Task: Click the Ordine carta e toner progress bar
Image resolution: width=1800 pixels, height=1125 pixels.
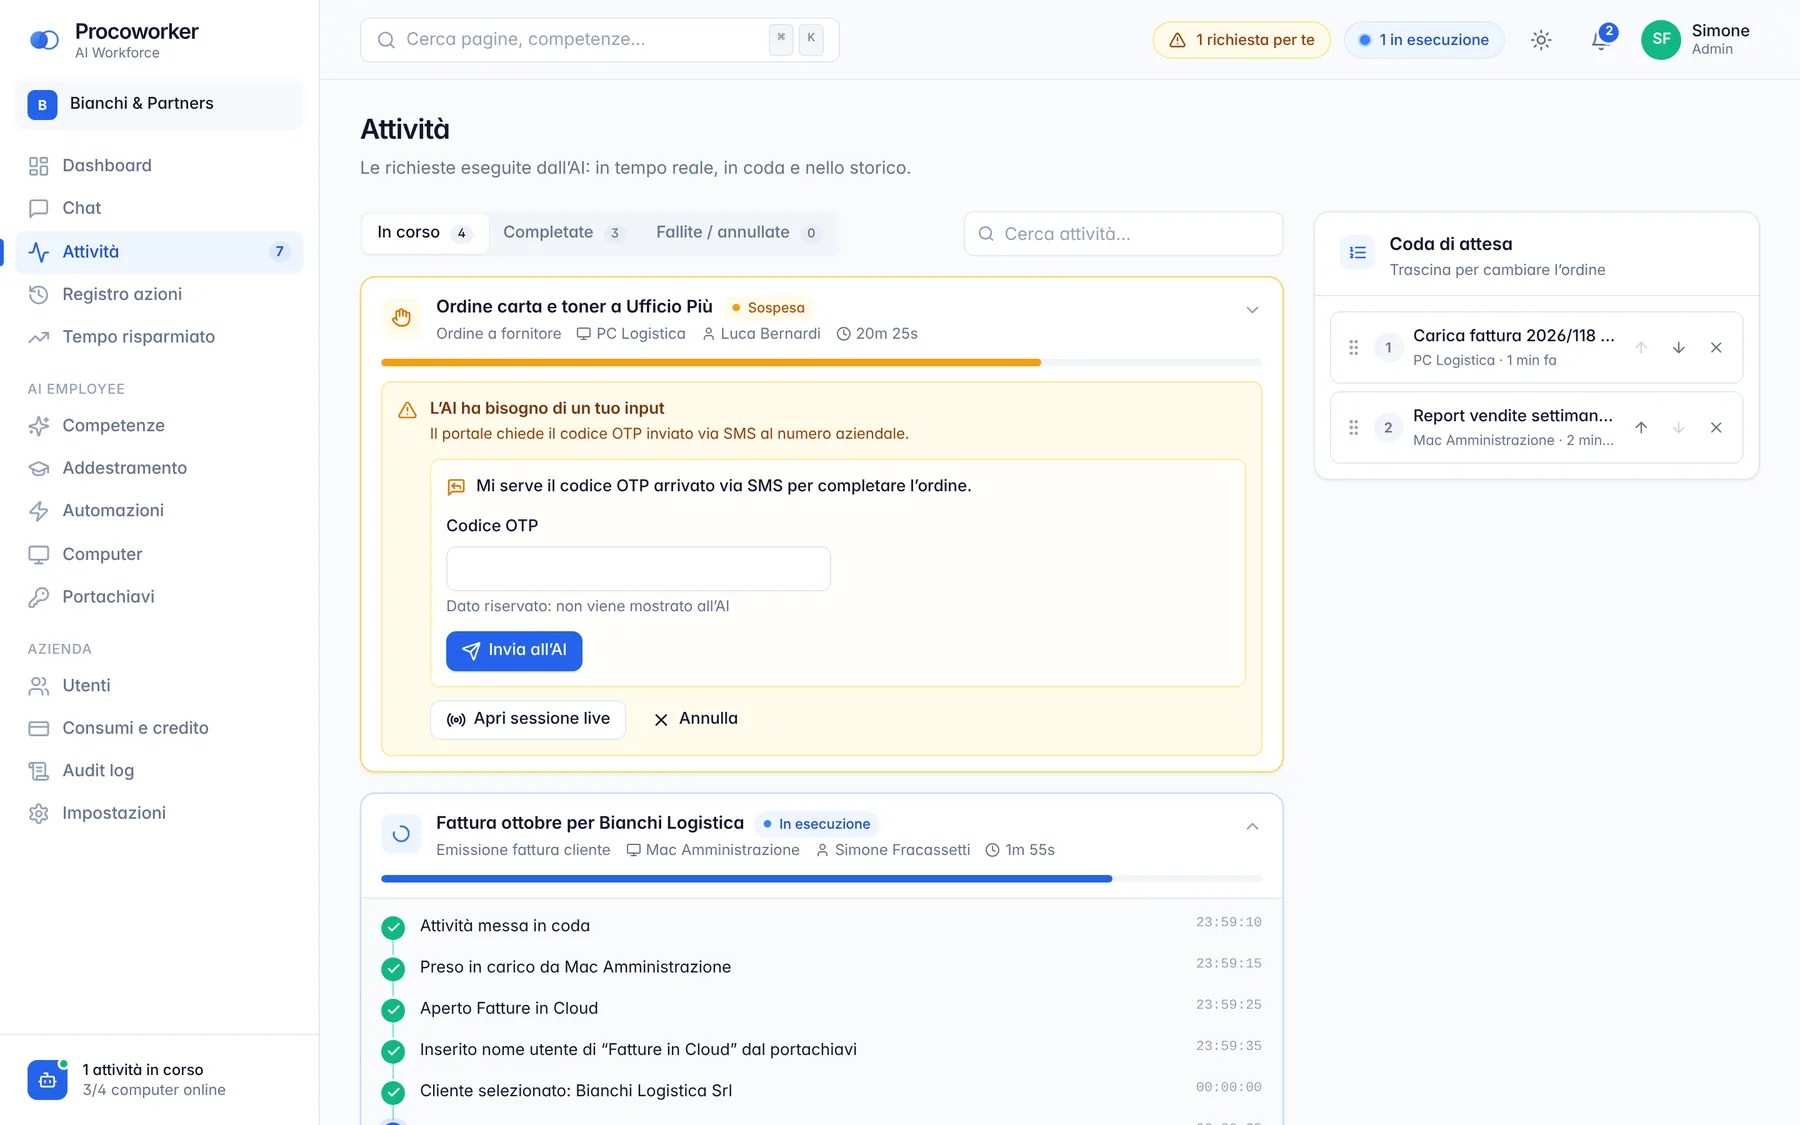Action: [x=821, y=362]
